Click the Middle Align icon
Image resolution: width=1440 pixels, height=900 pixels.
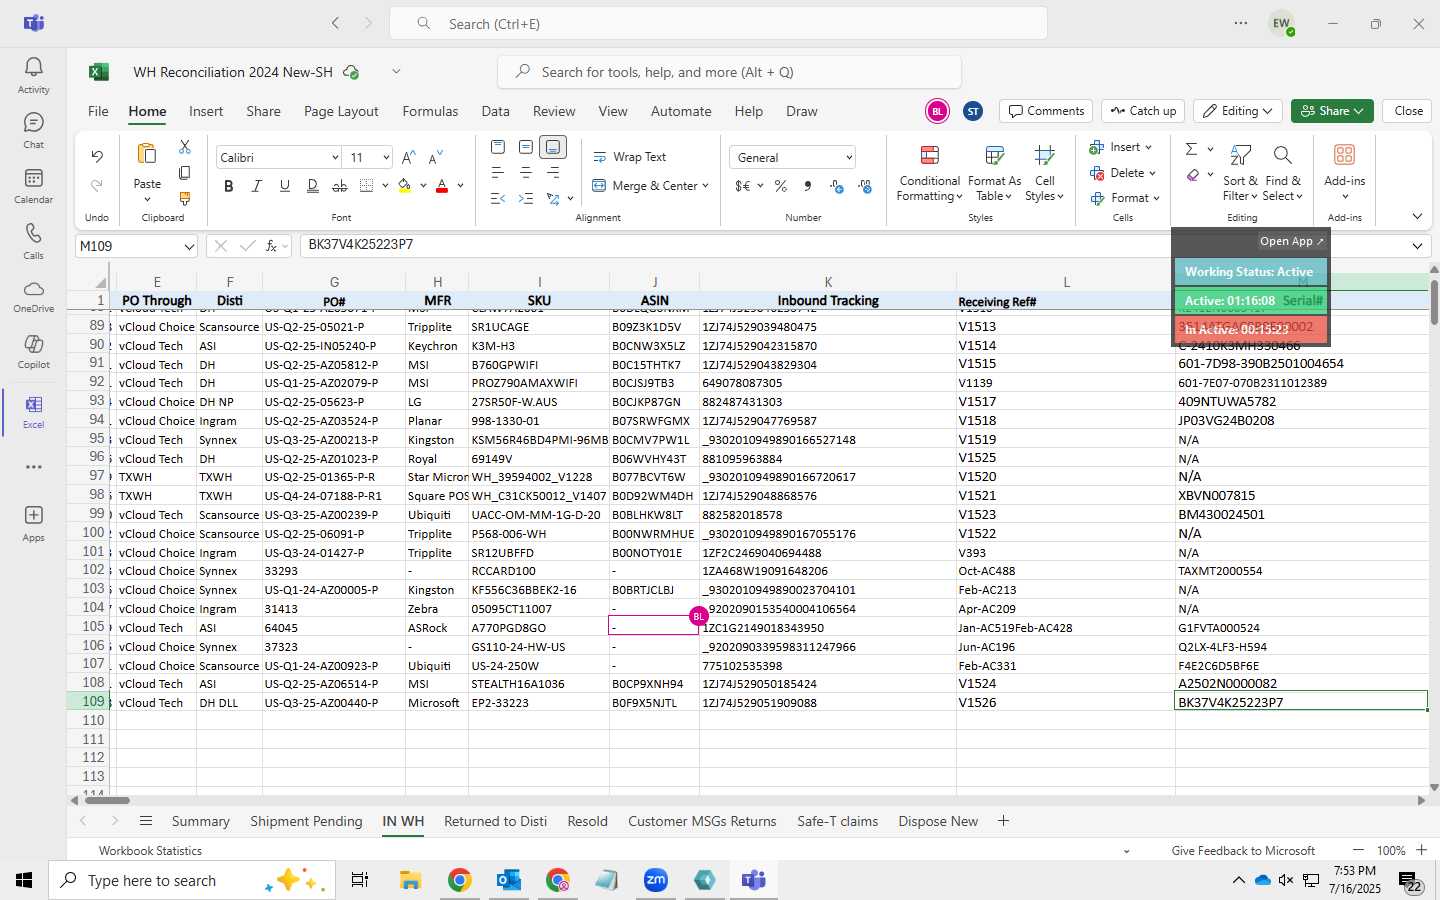[525, 147]
